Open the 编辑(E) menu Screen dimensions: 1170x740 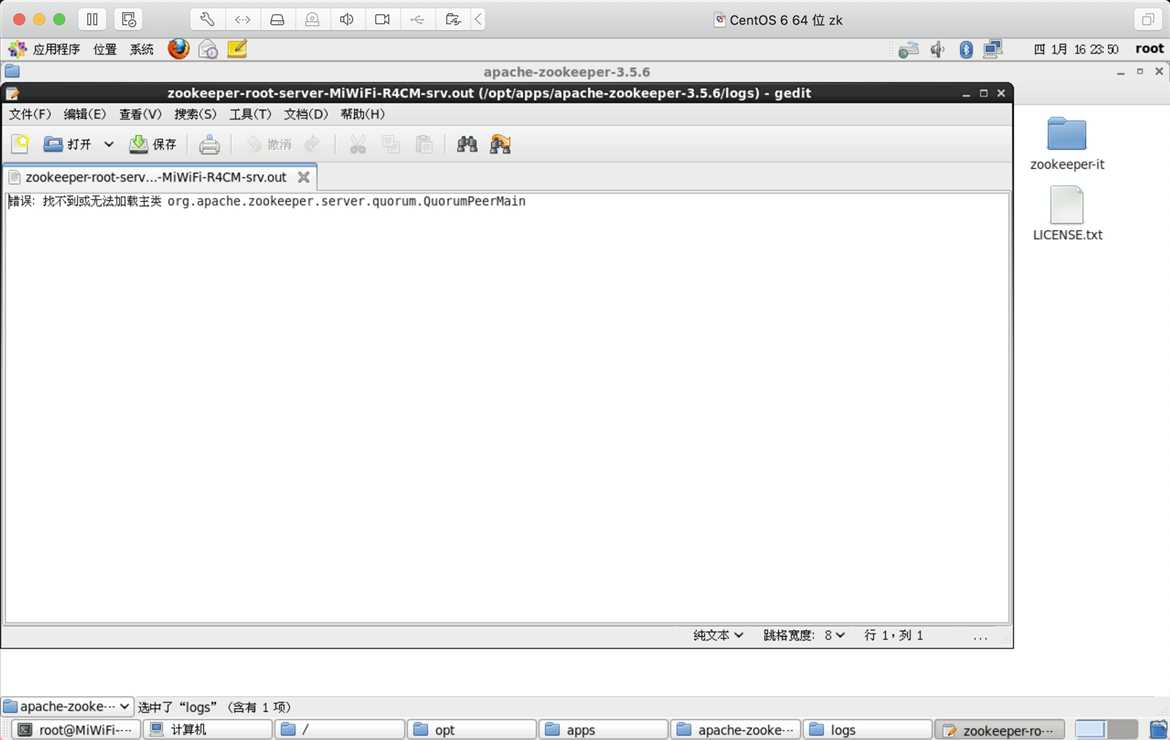click(85, 114)
